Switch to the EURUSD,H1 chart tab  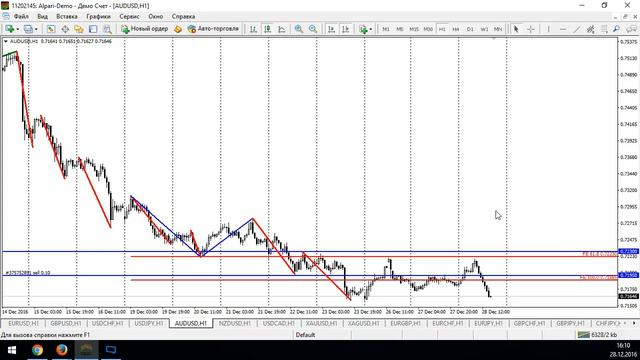pos(23,323)
